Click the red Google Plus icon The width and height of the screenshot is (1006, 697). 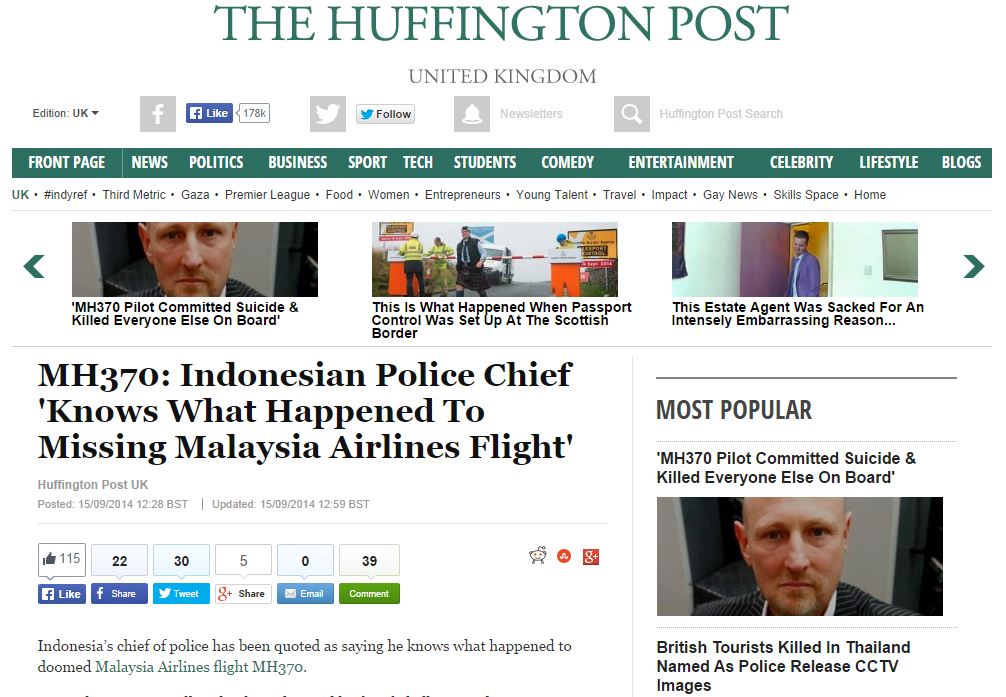coord(591,557)
